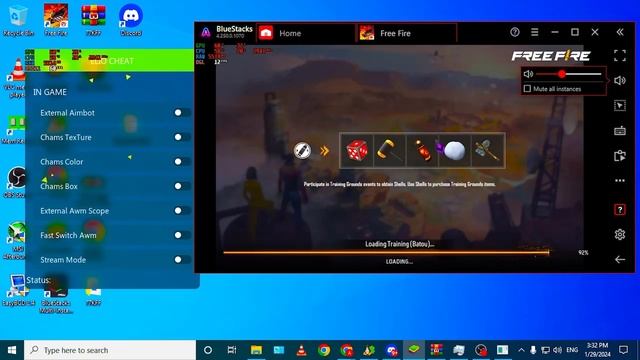Click the taskbar search box
Viewport: 640px width, 360px height.
[110, 350]
